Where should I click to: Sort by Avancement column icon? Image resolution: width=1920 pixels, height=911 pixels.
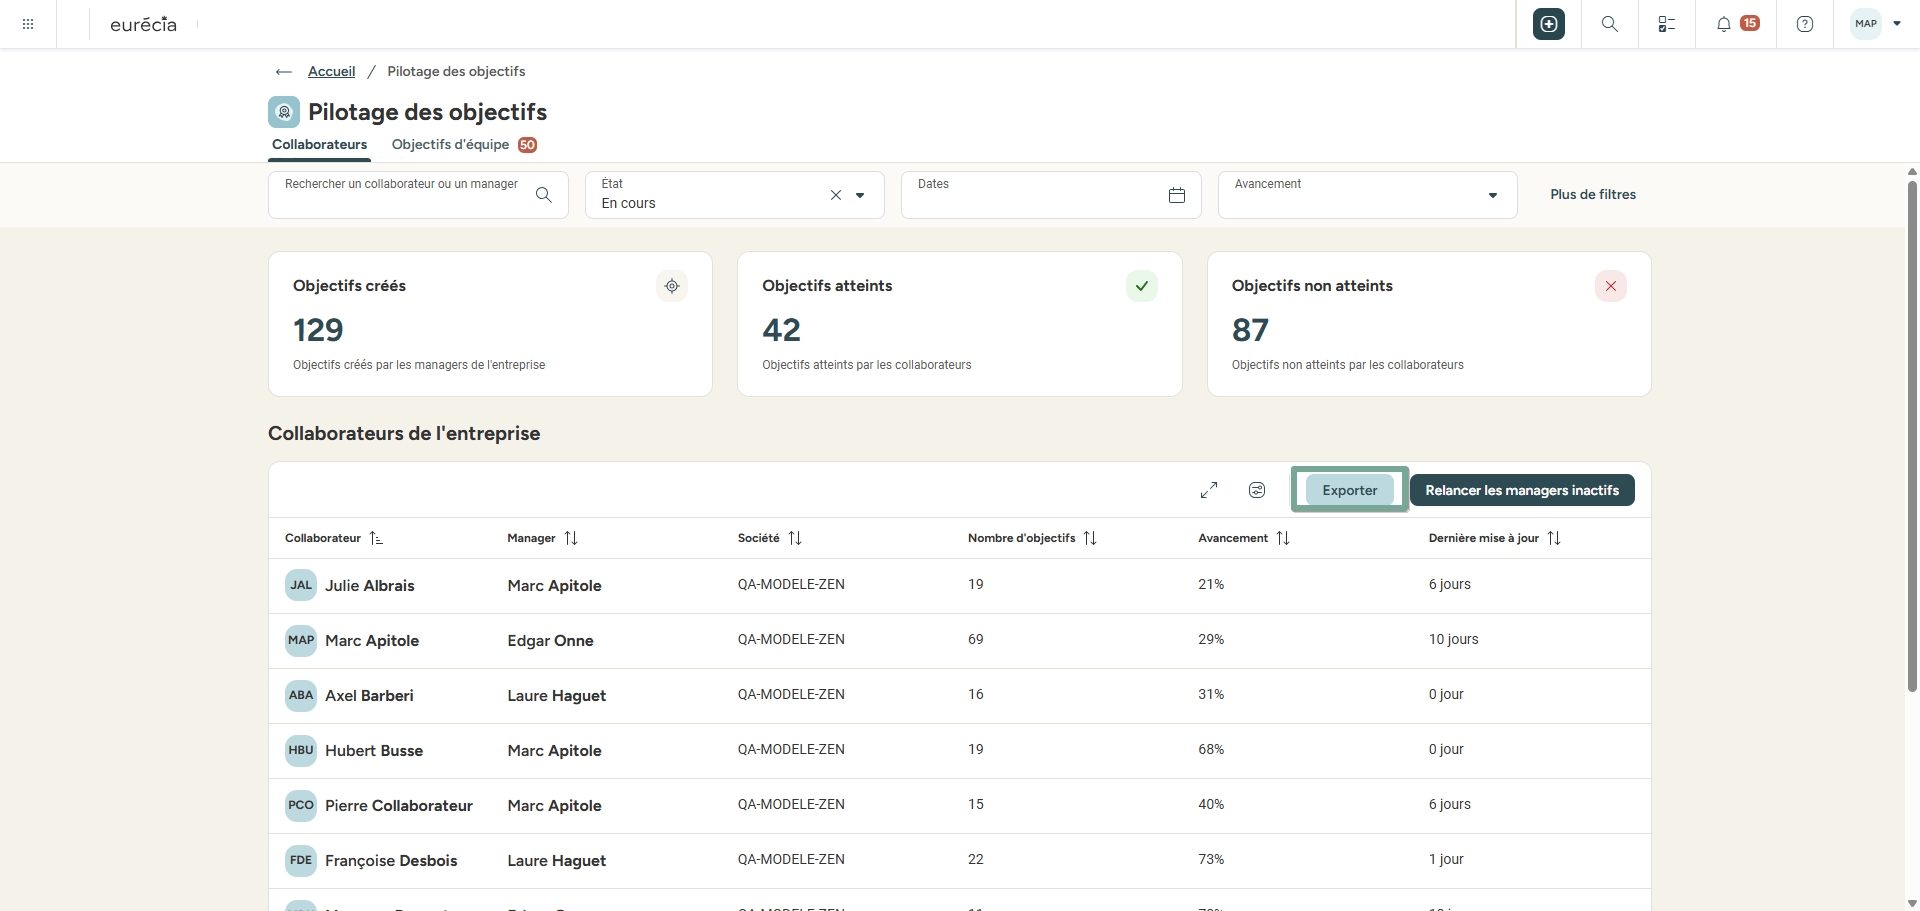pos(1283,538)
